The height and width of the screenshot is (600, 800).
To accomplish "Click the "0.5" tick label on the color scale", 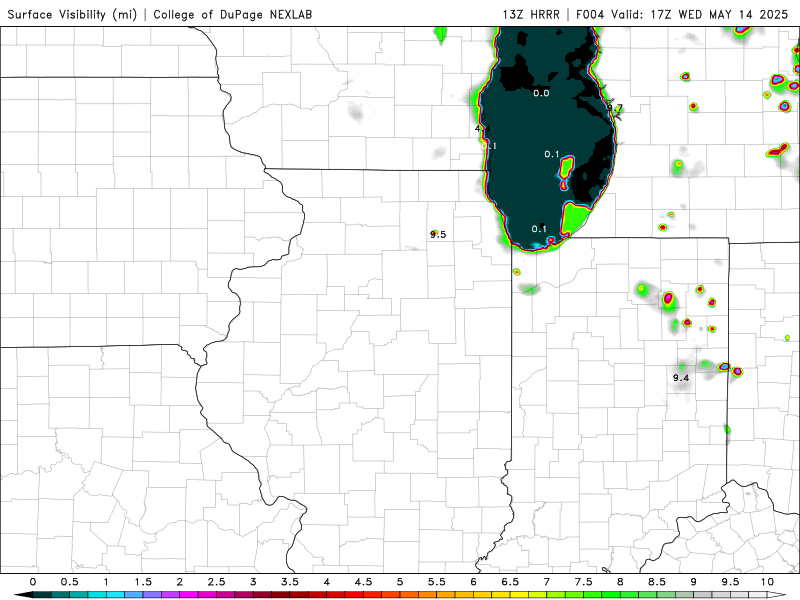I will [69, 582].
